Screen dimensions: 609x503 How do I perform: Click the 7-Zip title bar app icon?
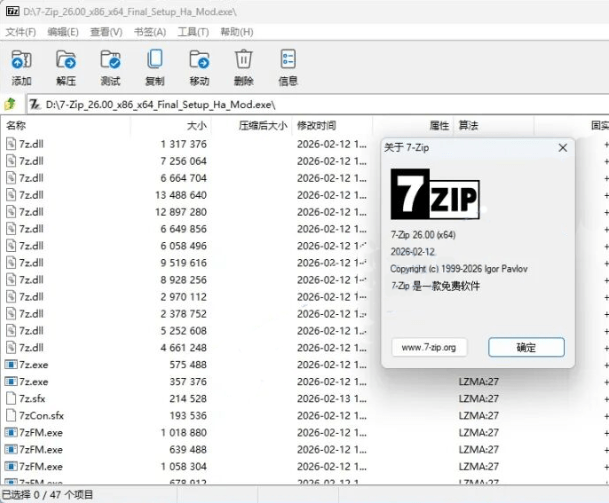pyautogui.click(x=12, y=11)
